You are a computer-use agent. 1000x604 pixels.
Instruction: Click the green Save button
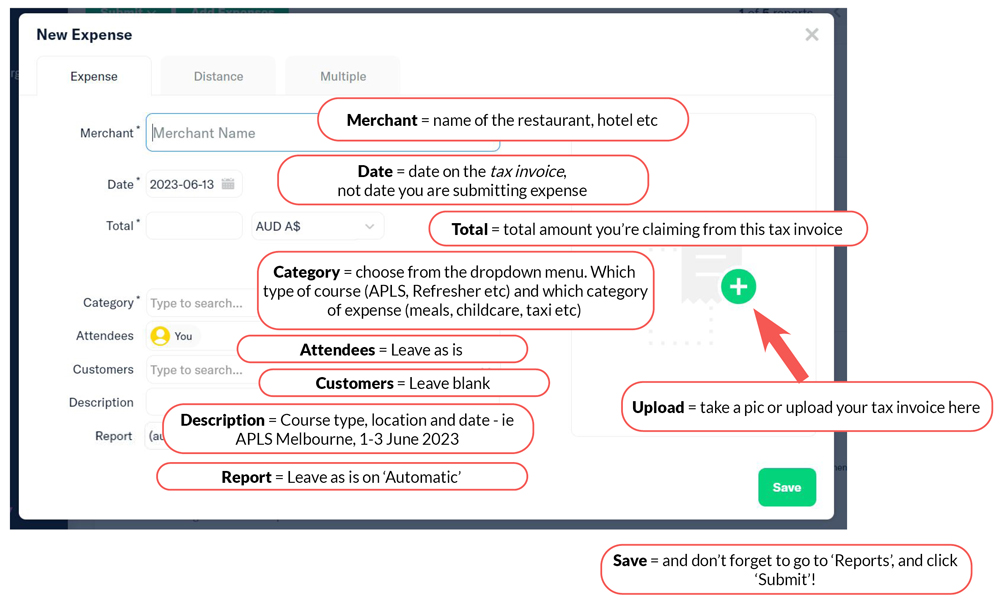[x=786, y=487]
